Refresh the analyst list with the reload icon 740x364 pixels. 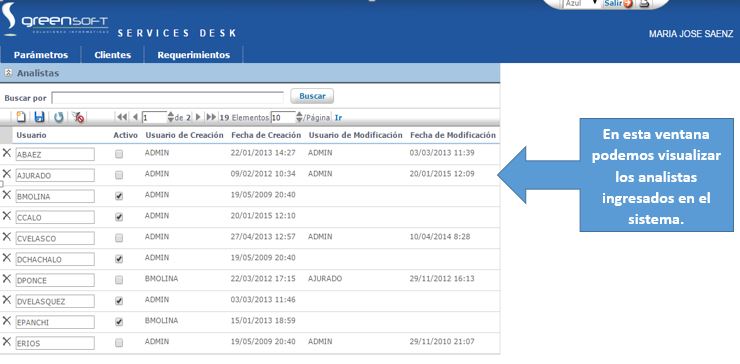click(x=59, y=117)
